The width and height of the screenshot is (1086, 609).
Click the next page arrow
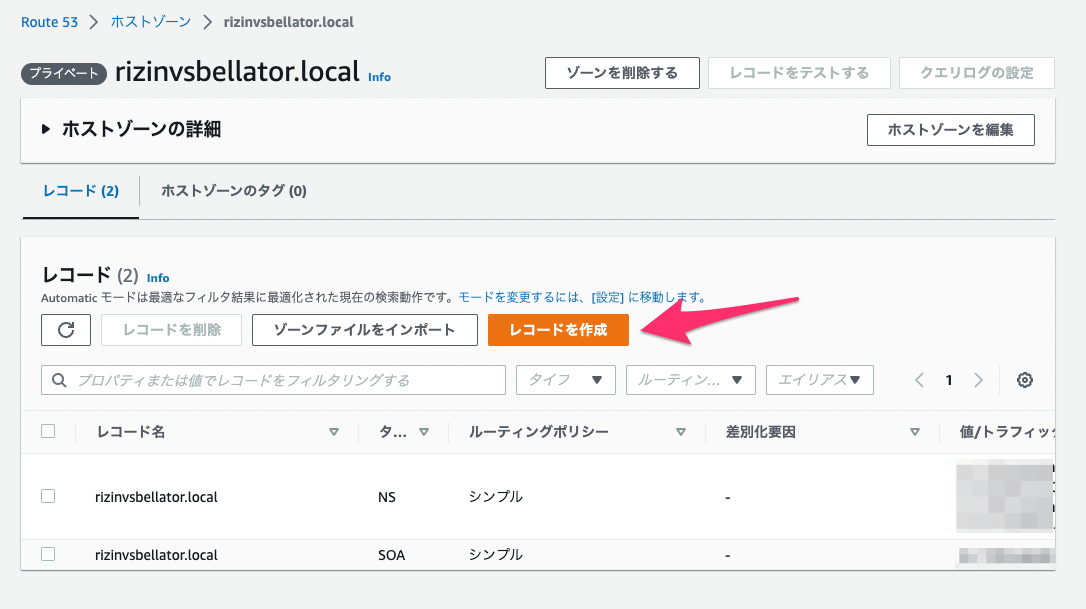tap(978, 380)
